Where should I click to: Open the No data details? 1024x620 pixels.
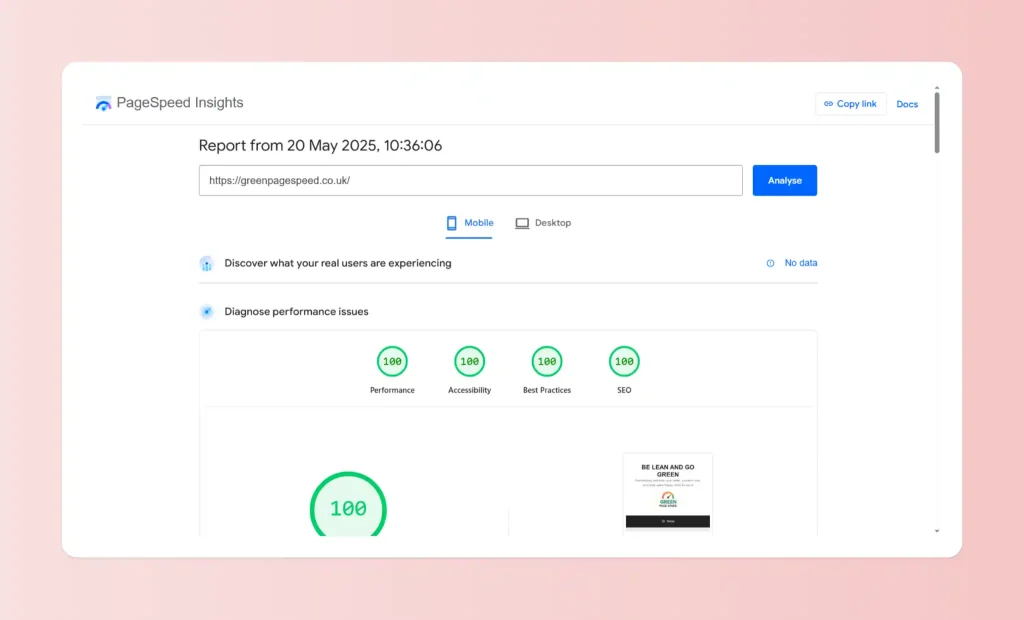coord(800,262)
